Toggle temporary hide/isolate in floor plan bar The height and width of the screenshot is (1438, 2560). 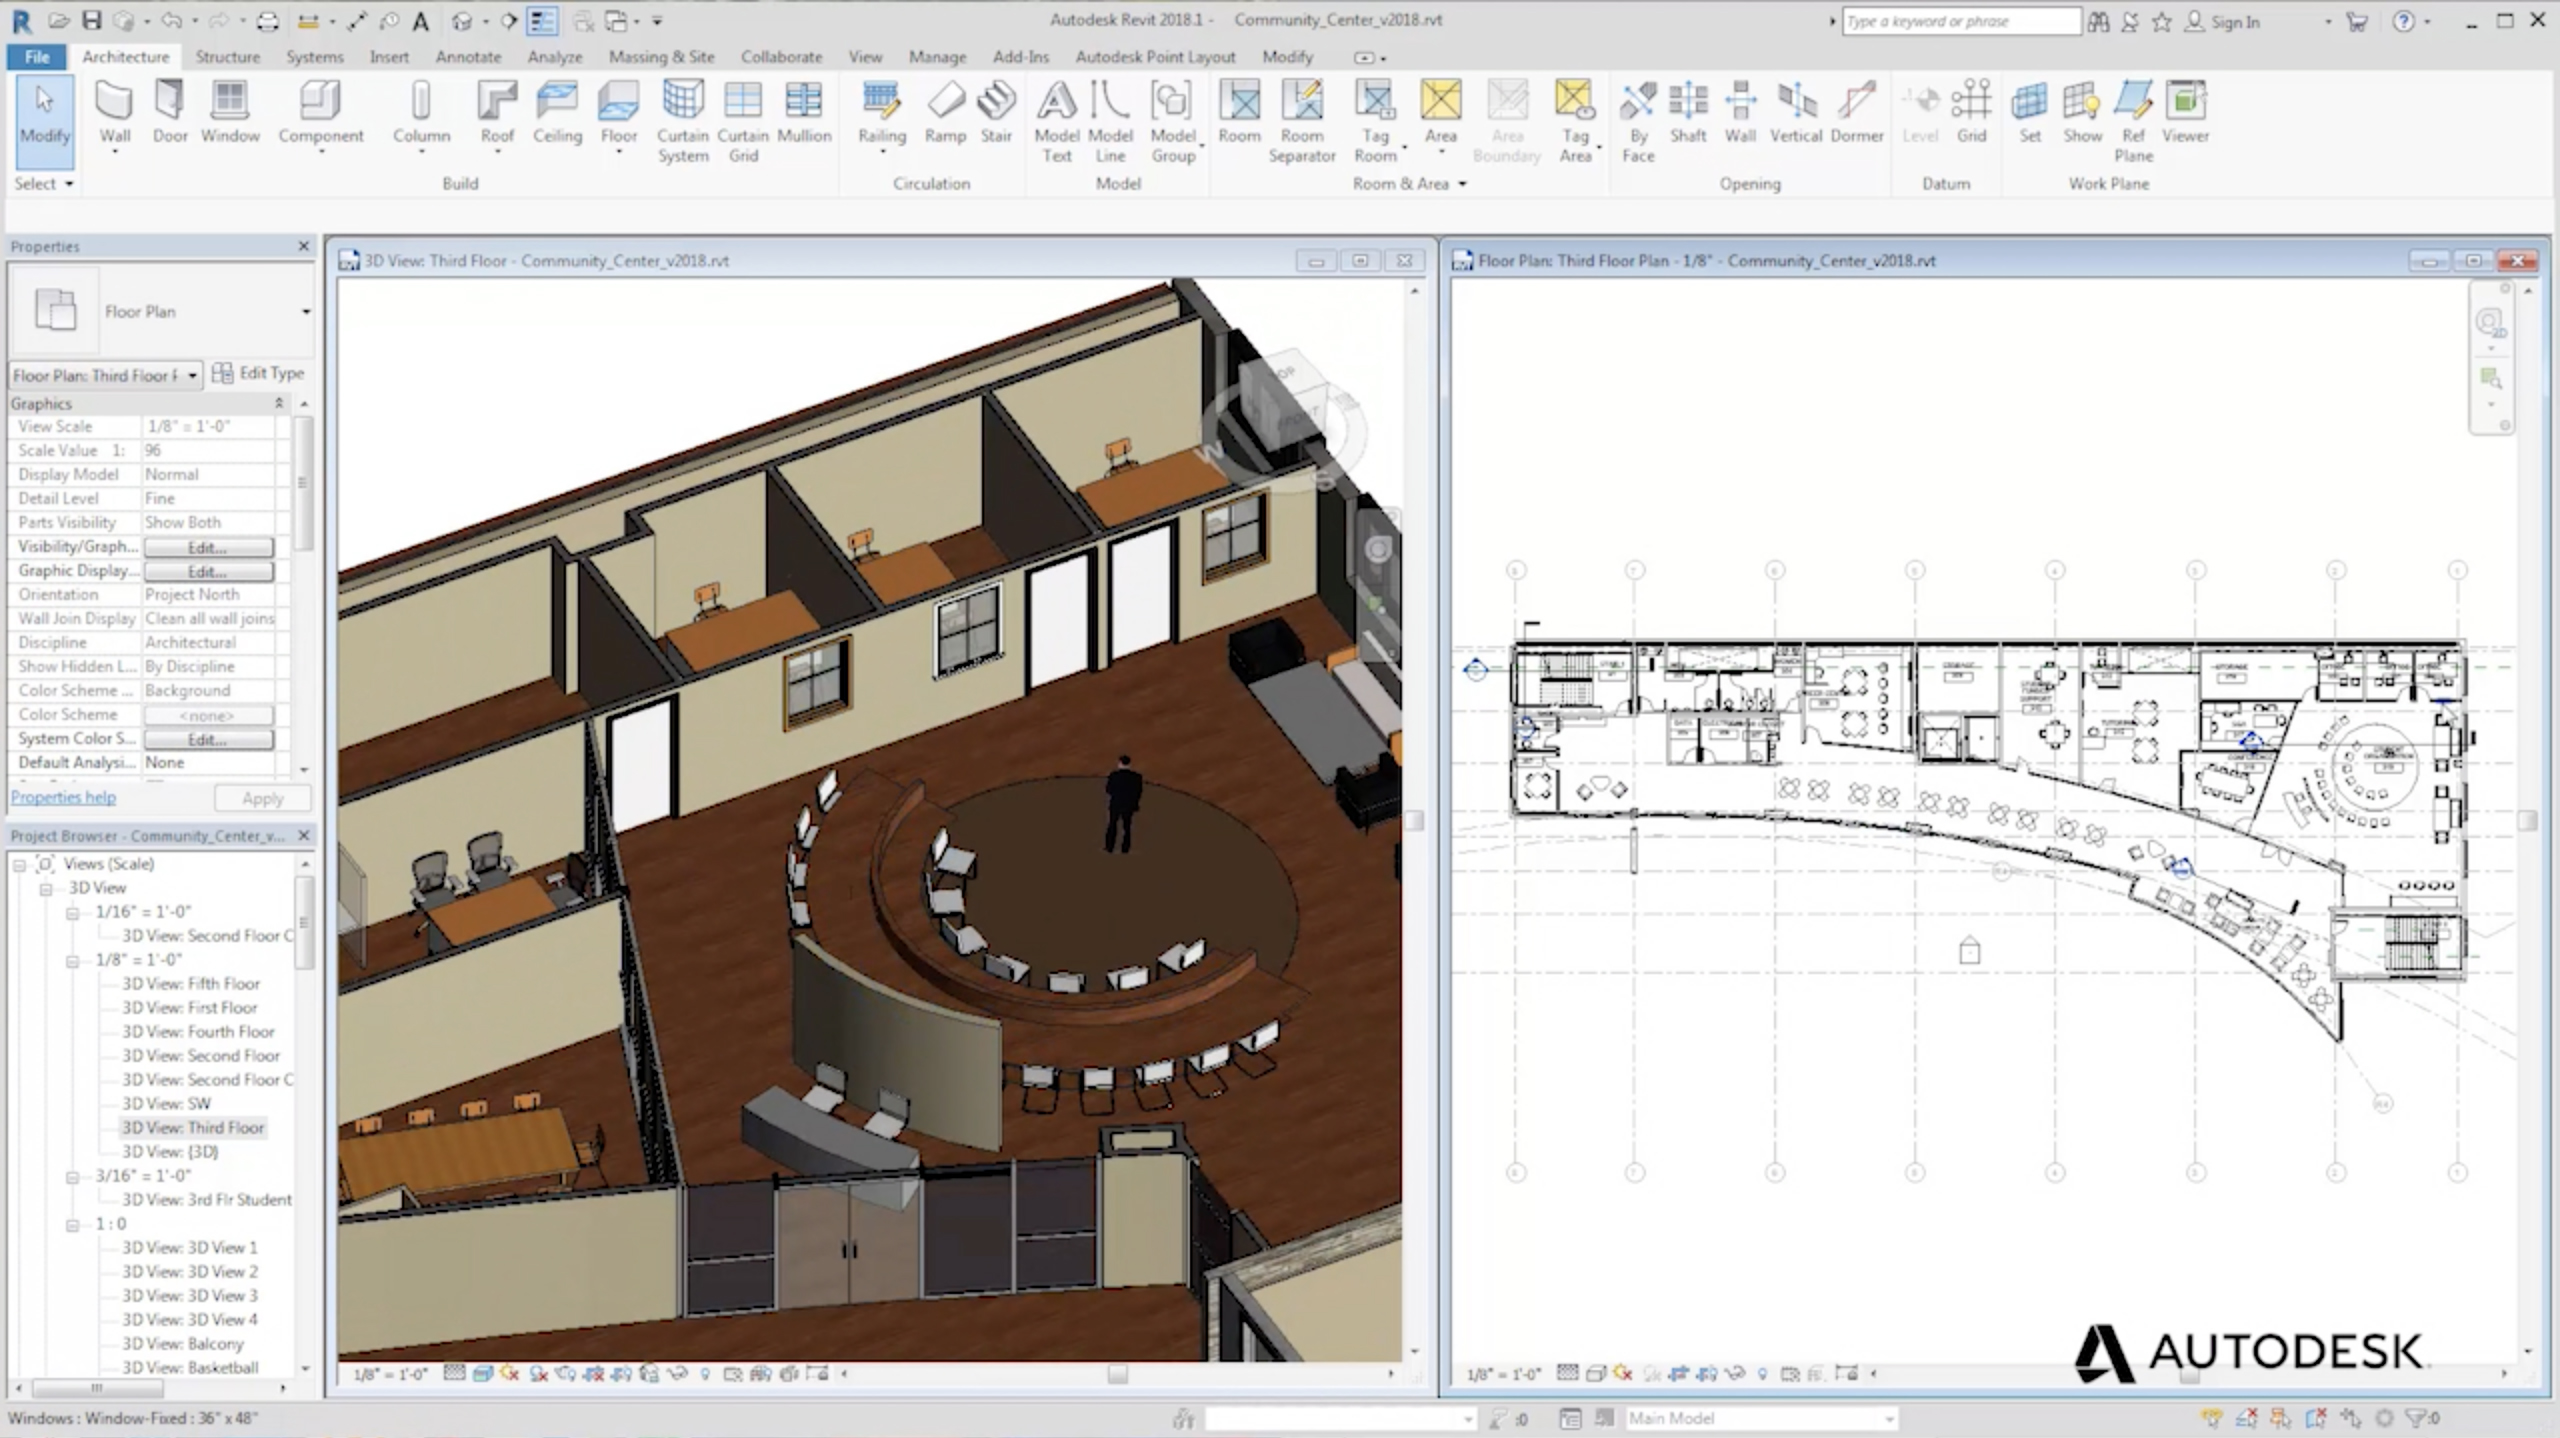[1735, 1374]
